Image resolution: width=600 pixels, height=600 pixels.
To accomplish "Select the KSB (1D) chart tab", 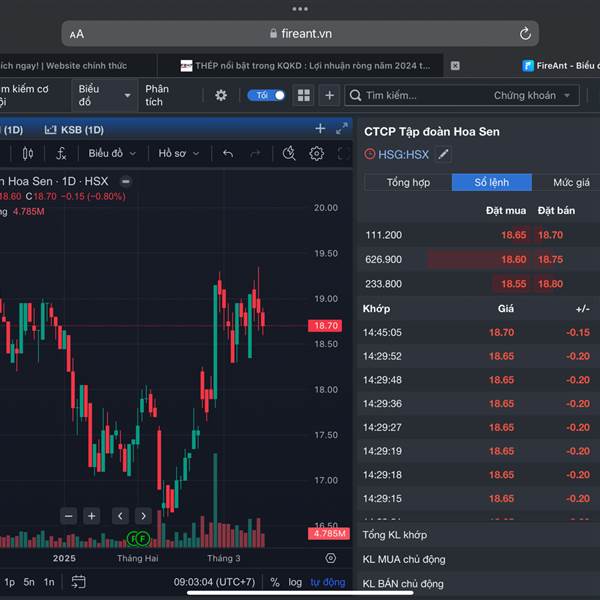I will tap(74, 130).
